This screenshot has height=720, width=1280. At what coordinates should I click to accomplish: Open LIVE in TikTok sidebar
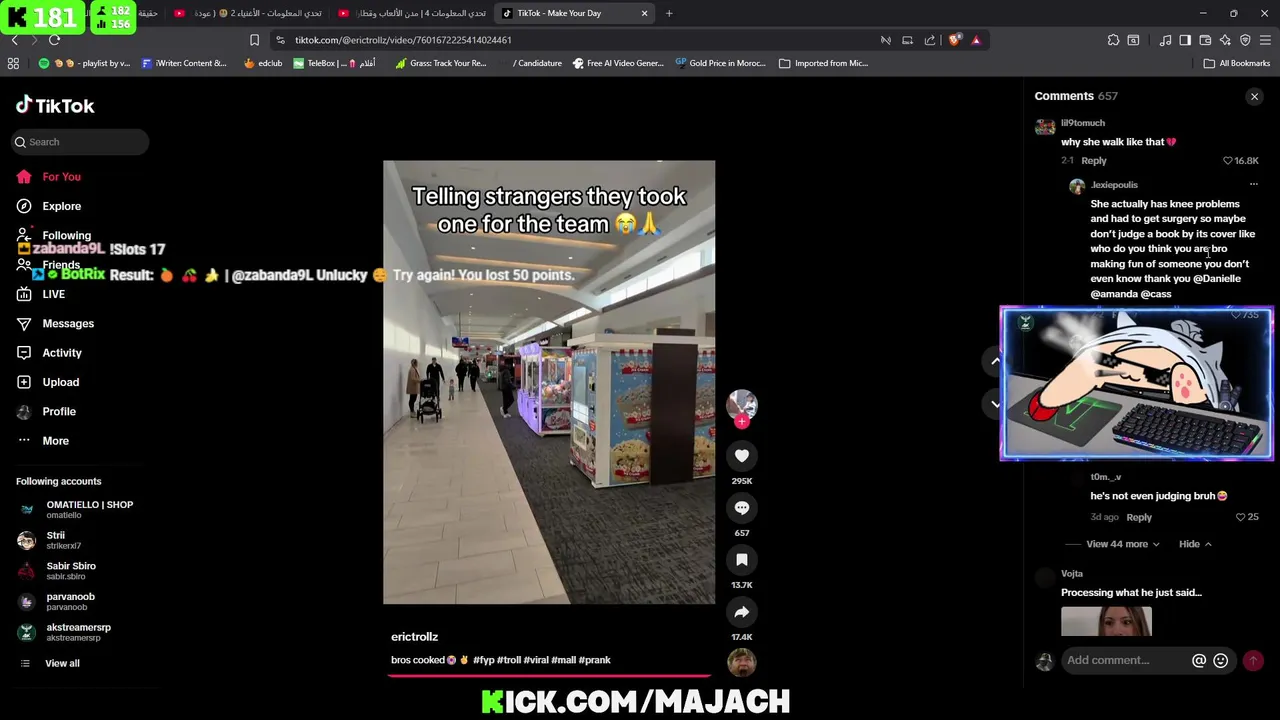point(53,294)
